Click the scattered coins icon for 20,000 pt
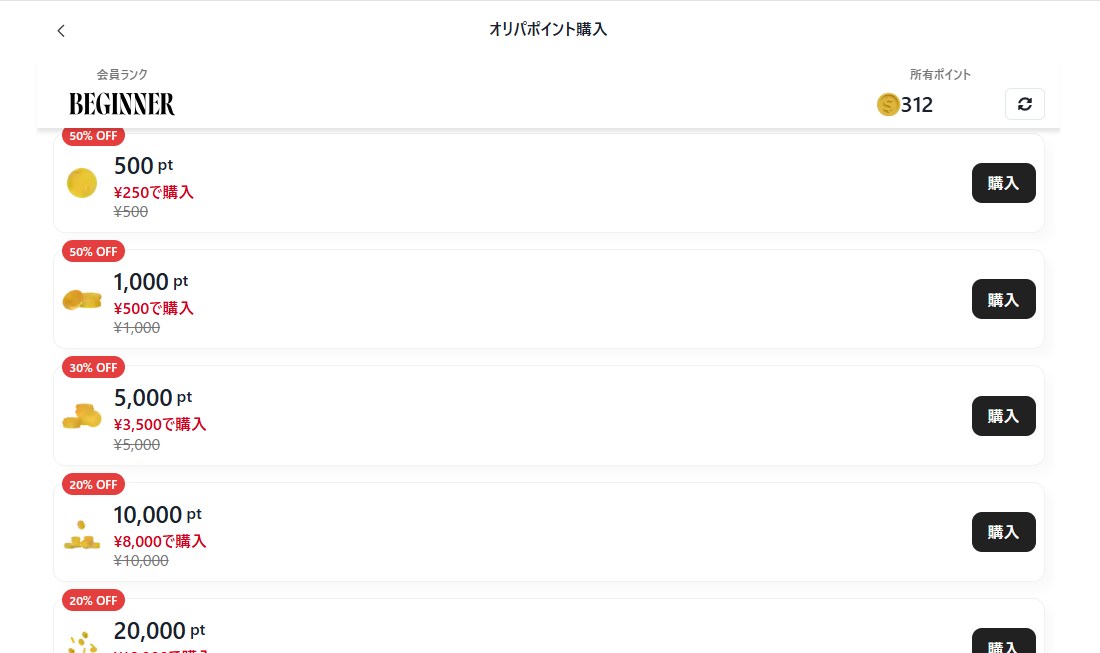This screenshot has height=653, width=1100. [82, 640]
